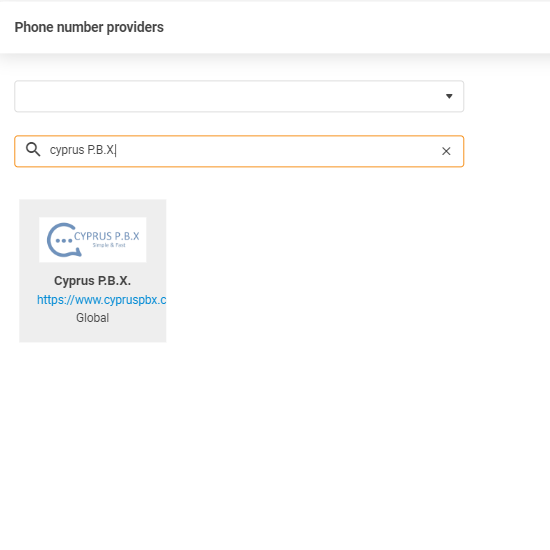Click the empty filter combo box field

239,96
